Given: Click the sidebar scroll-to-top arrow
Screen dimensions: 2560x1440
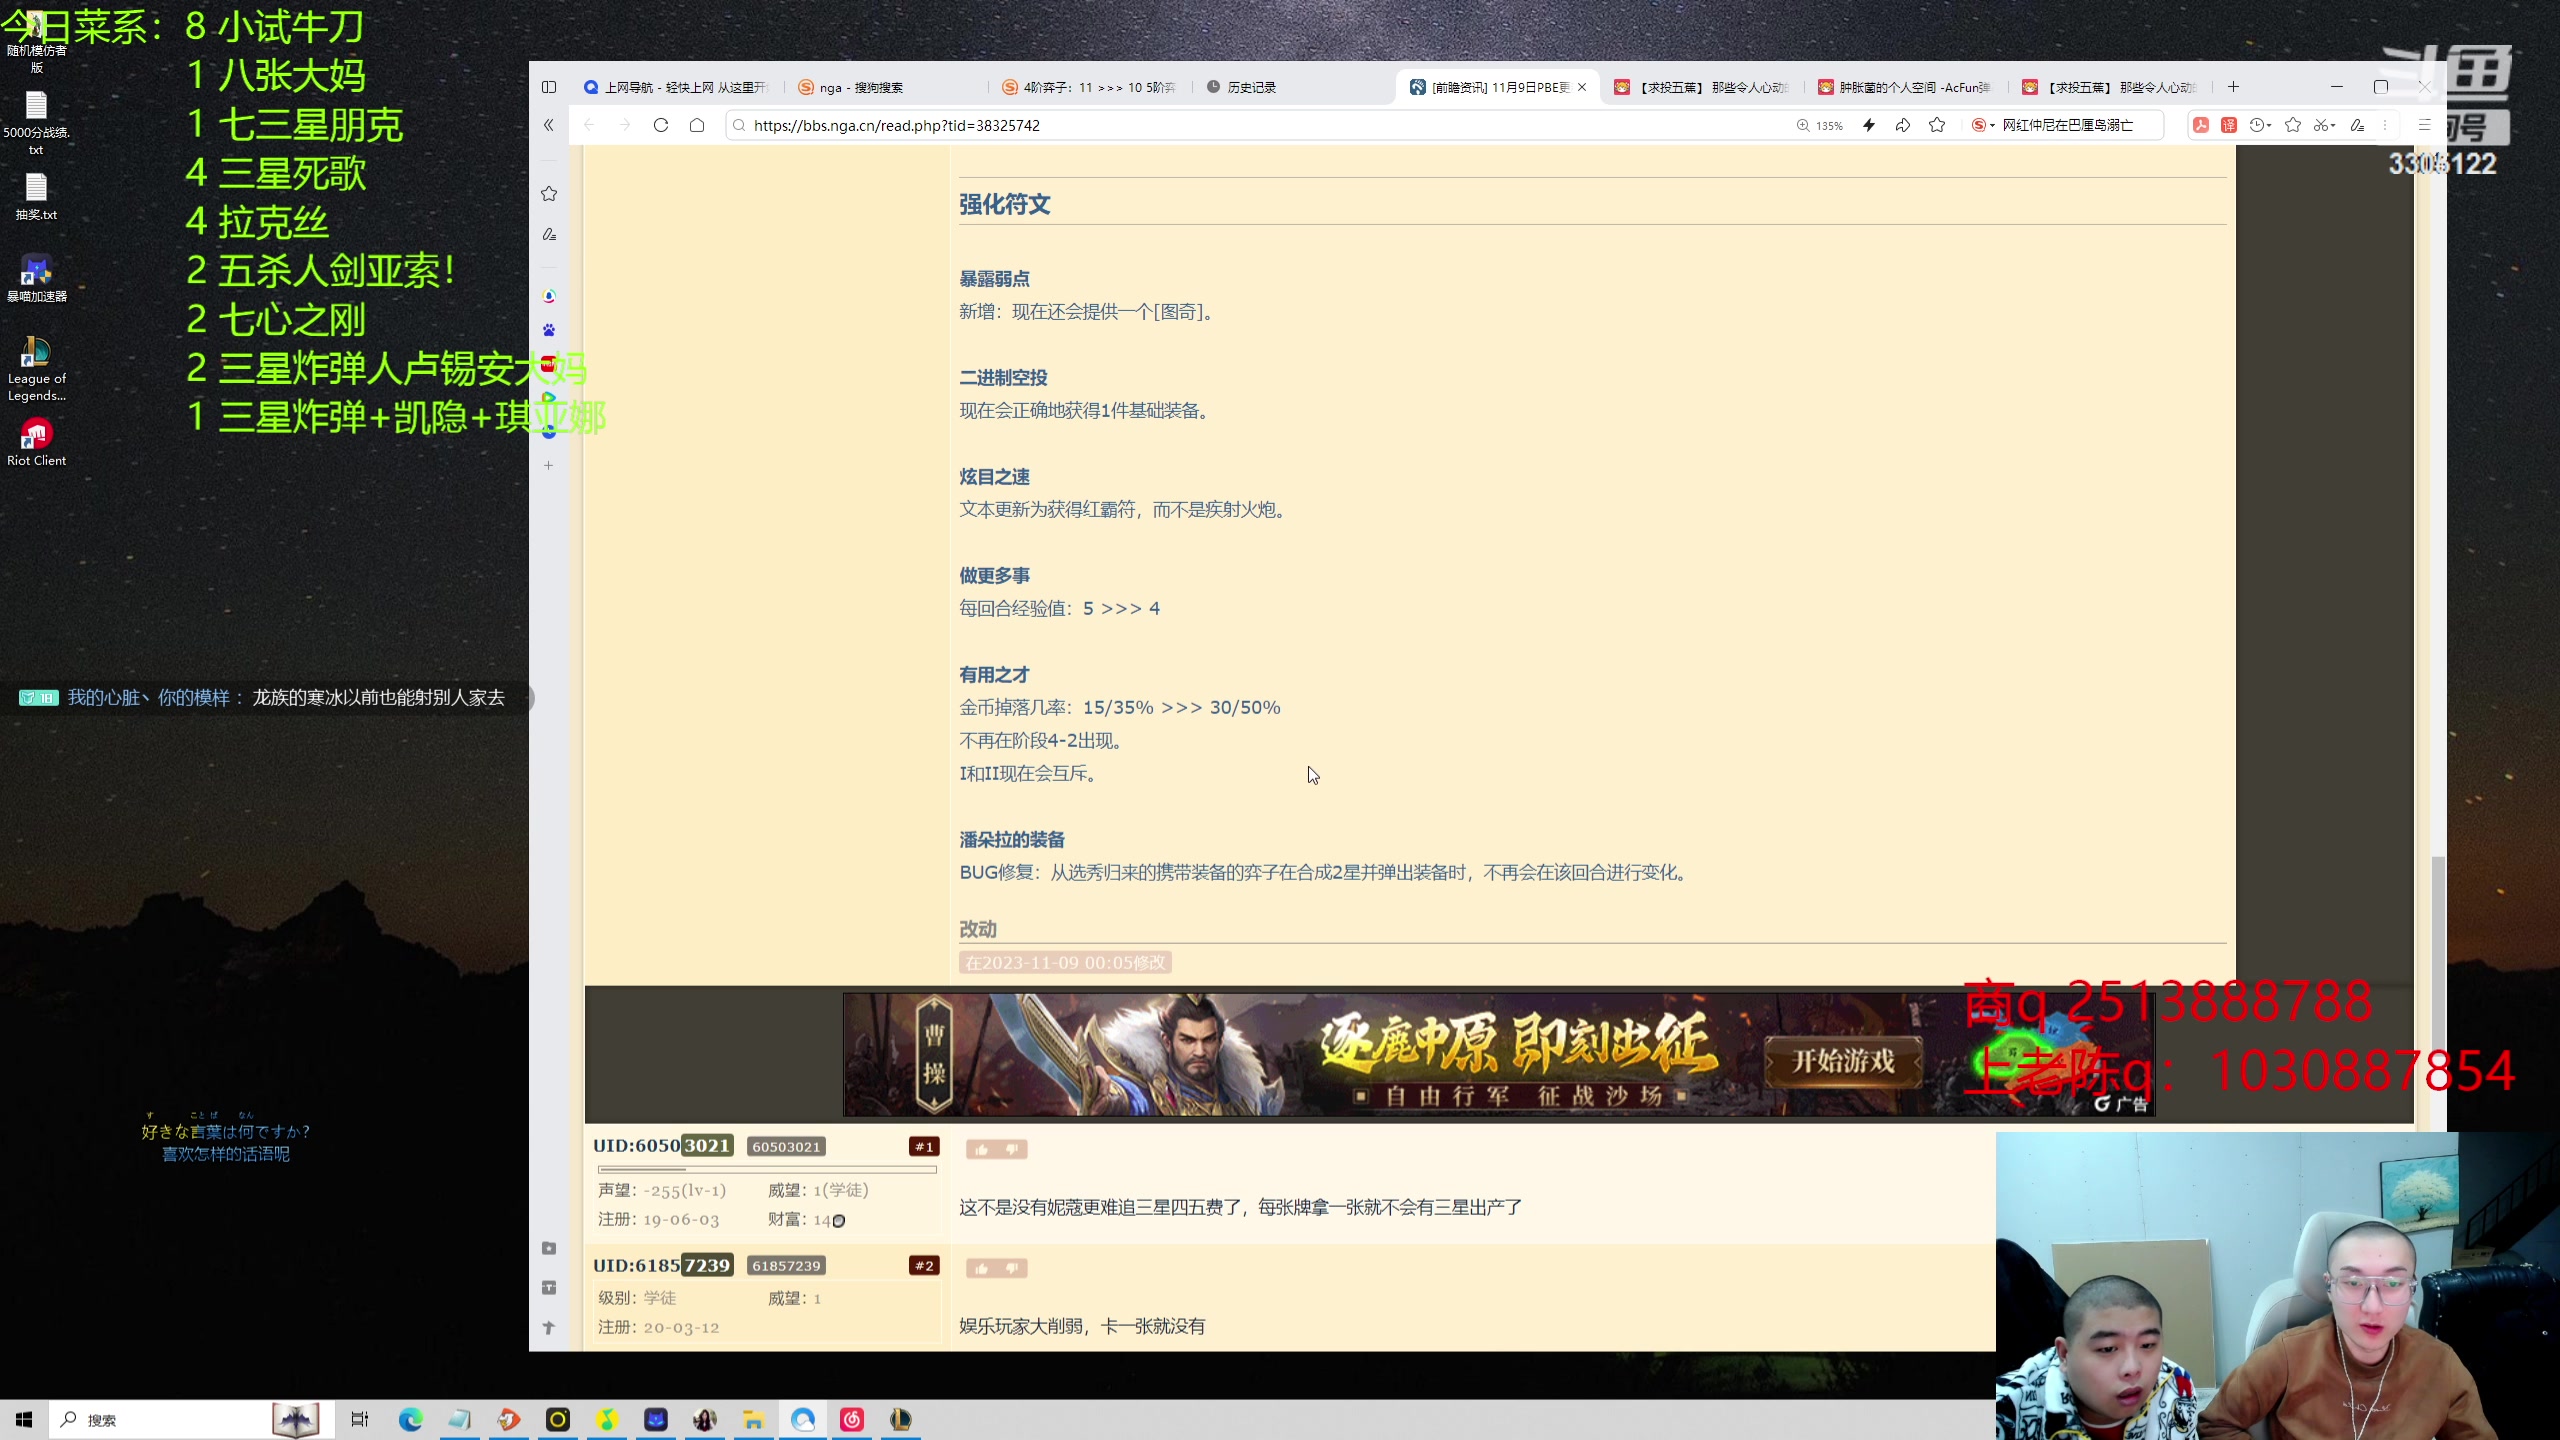Looking at the screenshot, I should pos(549,1328).
